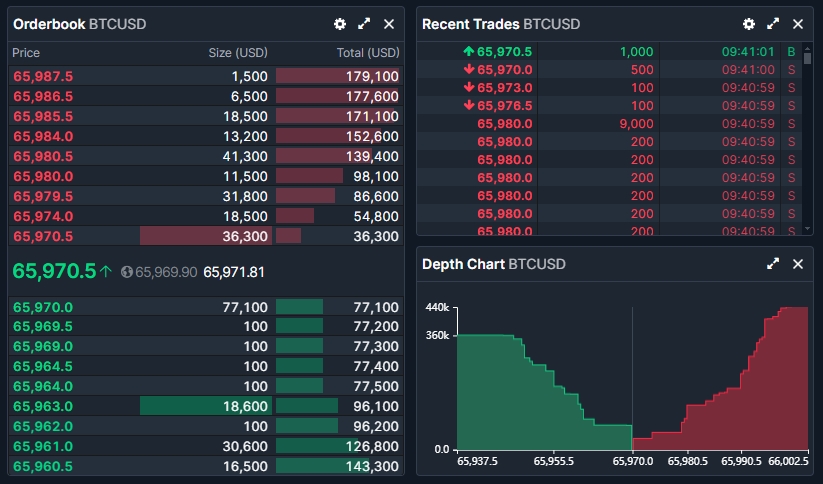Screen dimensions: 823x484
Task: Open Recent Trades settings gear
Action: point(749,24)
